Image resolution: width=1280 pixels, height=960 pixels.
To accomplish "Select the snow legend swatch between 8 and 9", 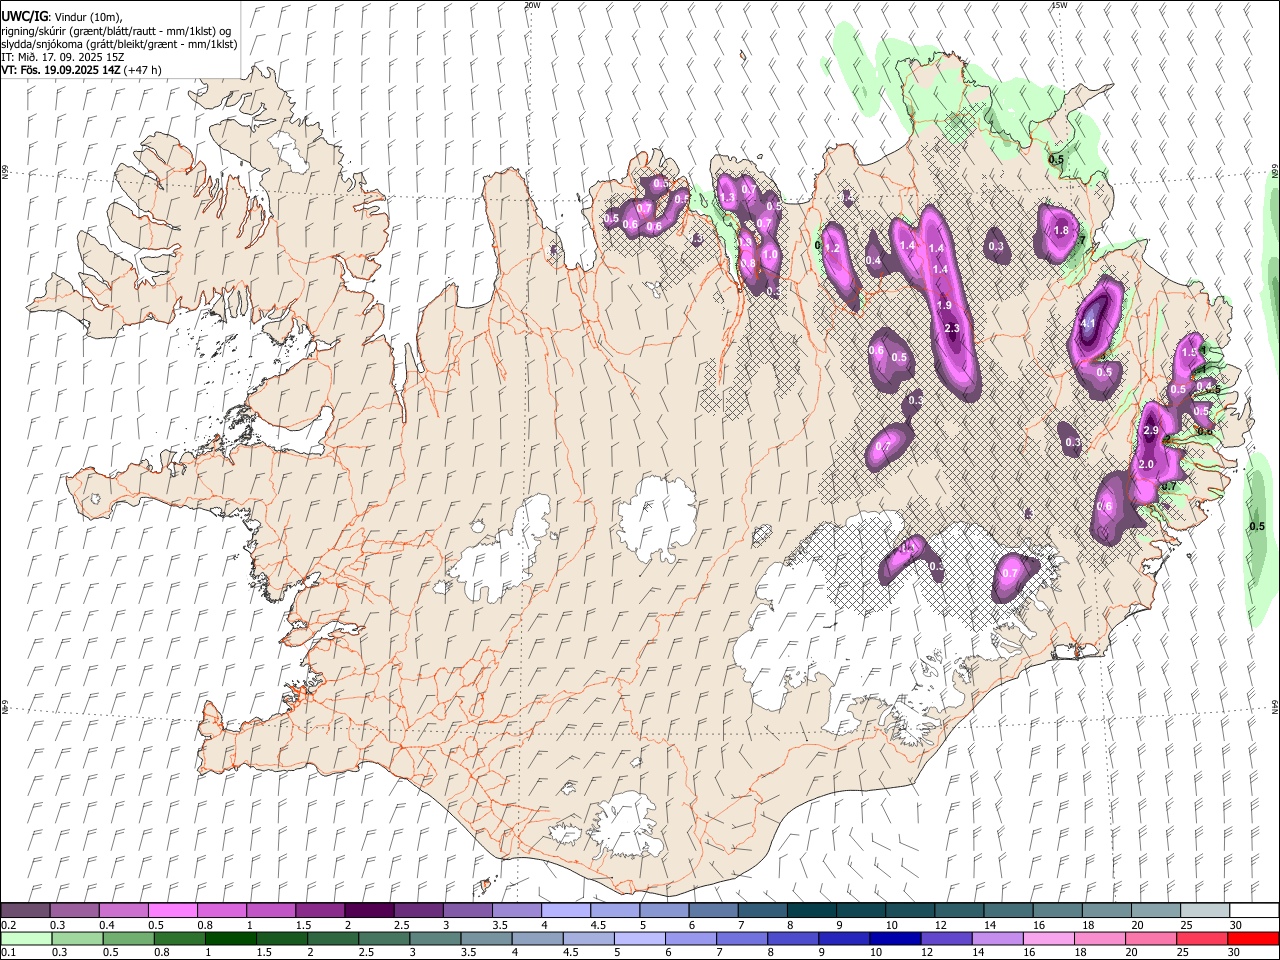I will coord(811,910).
